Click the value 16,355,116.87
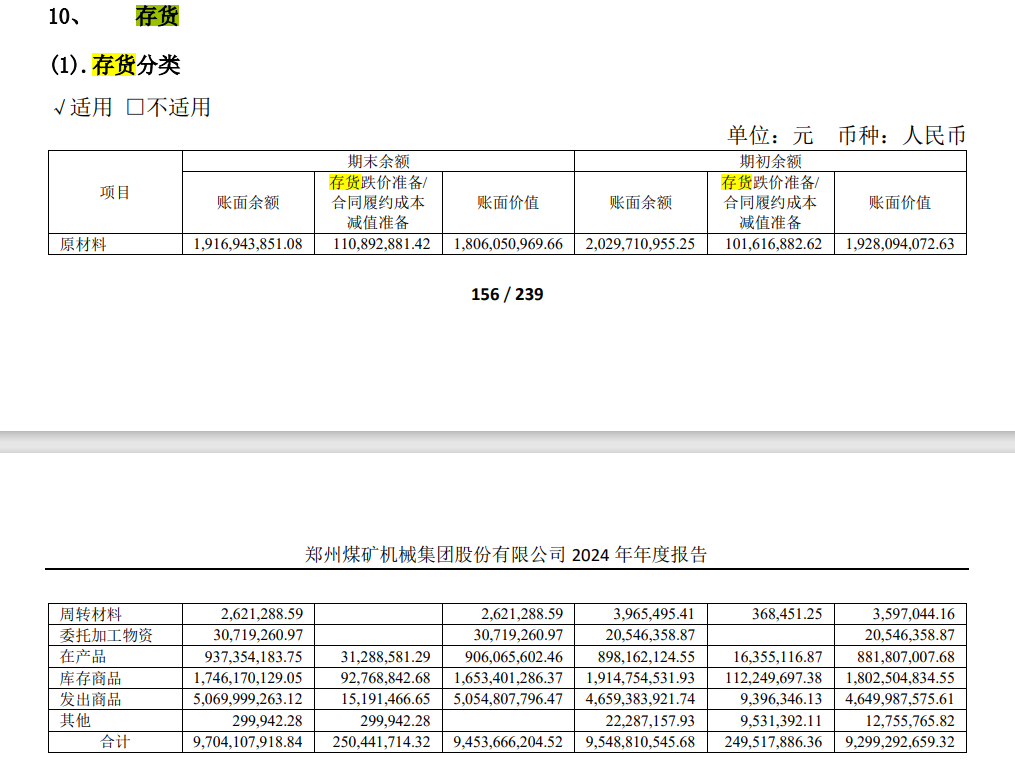 (x=777, y=656)
